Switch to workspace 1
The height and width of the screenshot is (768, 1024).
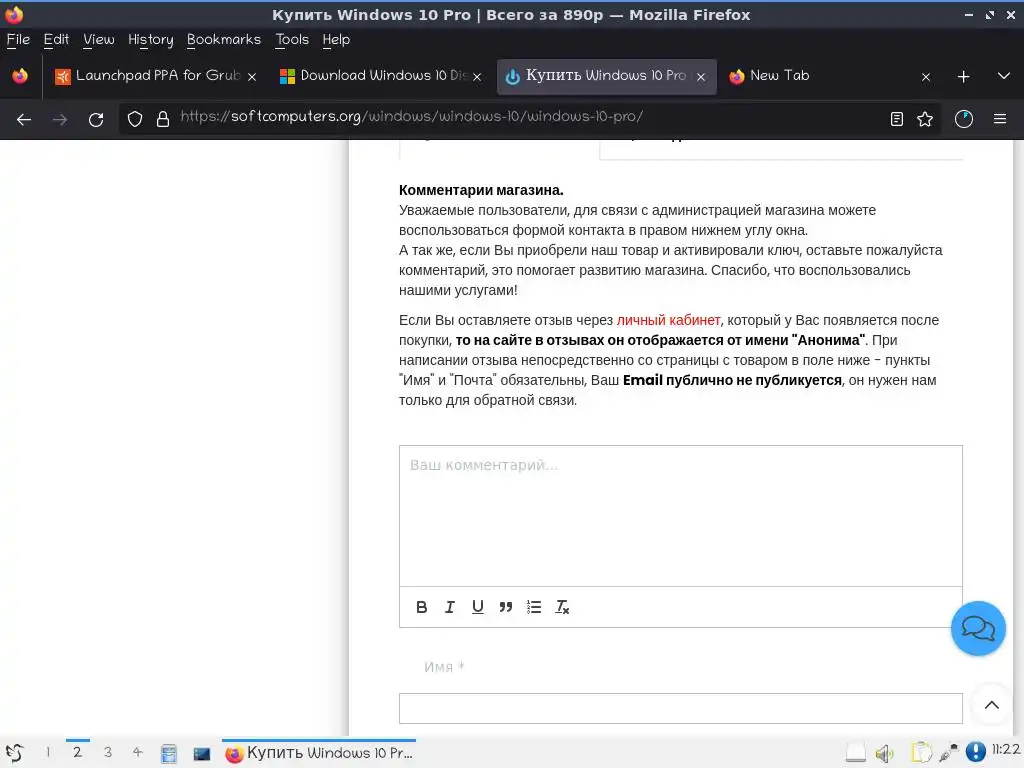[x=48, y=752]
